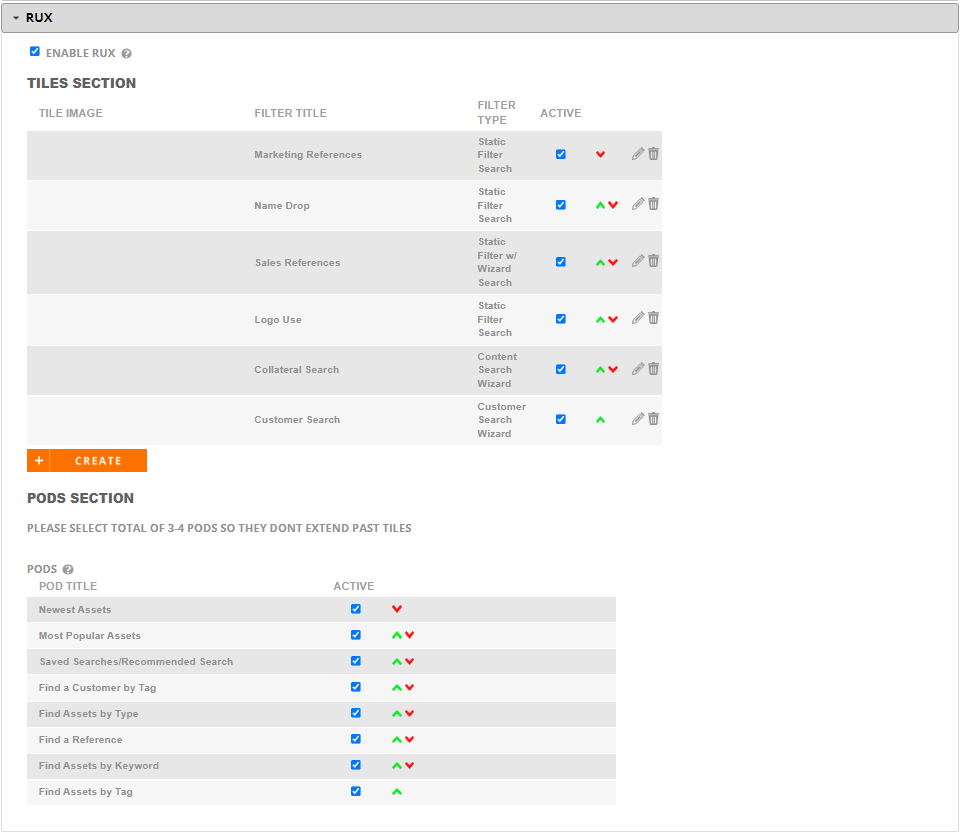Select the Newest Assets pod title
This screenshot has width=962, height=836.
[75, 610]
